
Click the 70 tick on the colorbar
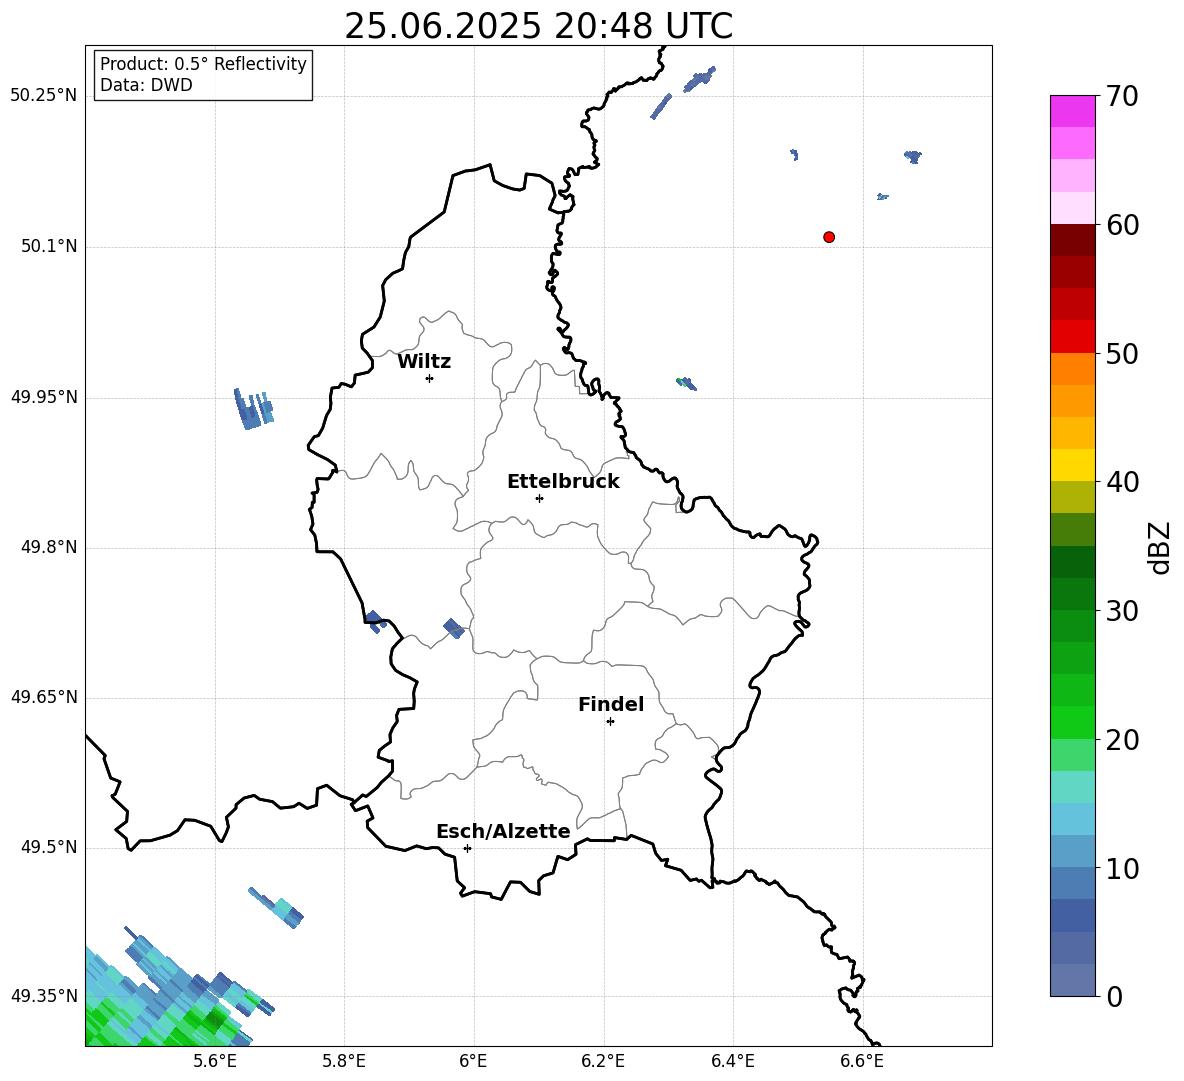pos(1122,97)
